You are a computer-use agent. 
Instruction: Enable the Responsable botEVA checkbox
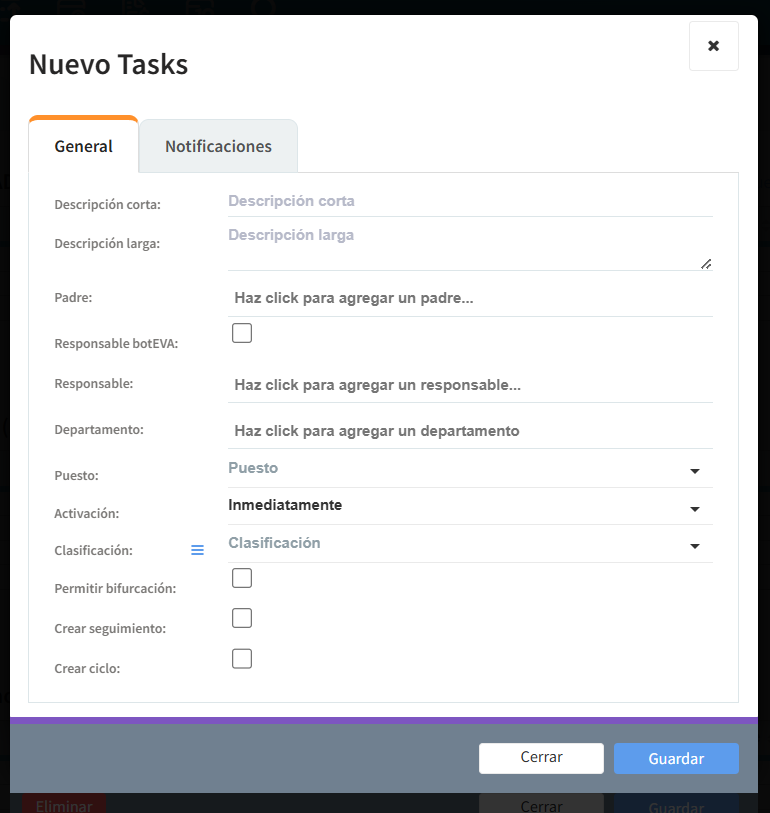242,333
